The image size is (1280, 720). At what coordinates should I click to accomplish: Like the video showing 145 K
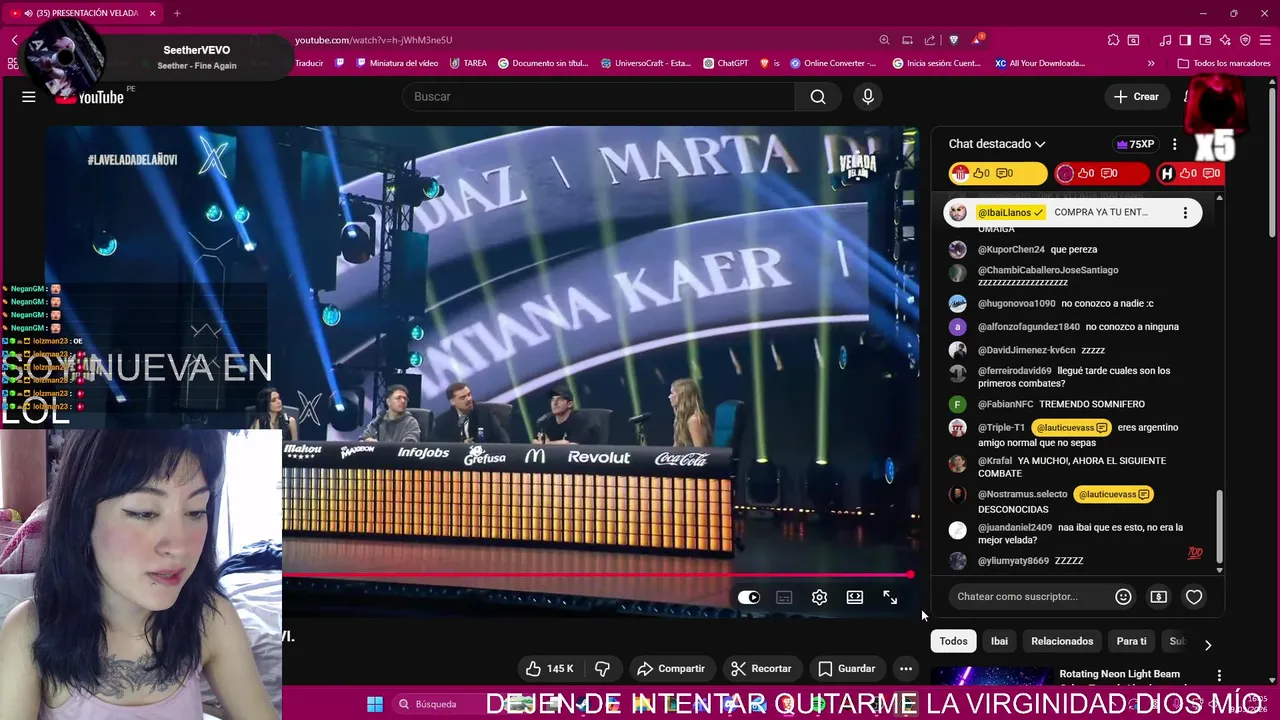pyautogui.click(x=549, y=669)
